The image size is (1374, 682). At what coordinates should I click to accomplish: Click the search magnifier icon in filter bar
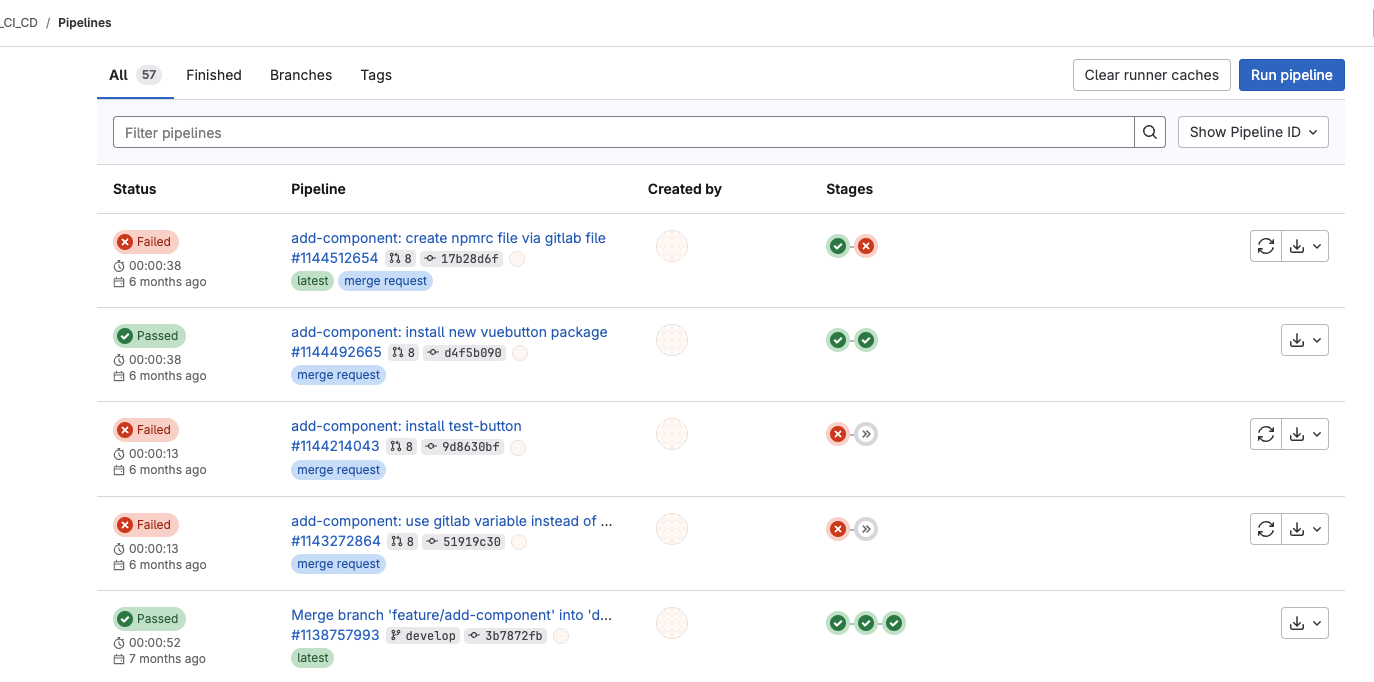tap(1150, 132)
